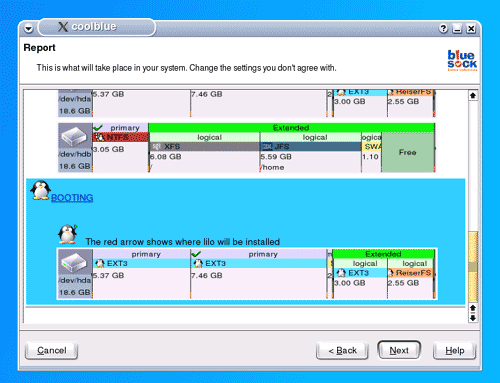
Task: Click the icon beside ReiserFS in booting section
Action: (391, 273)
